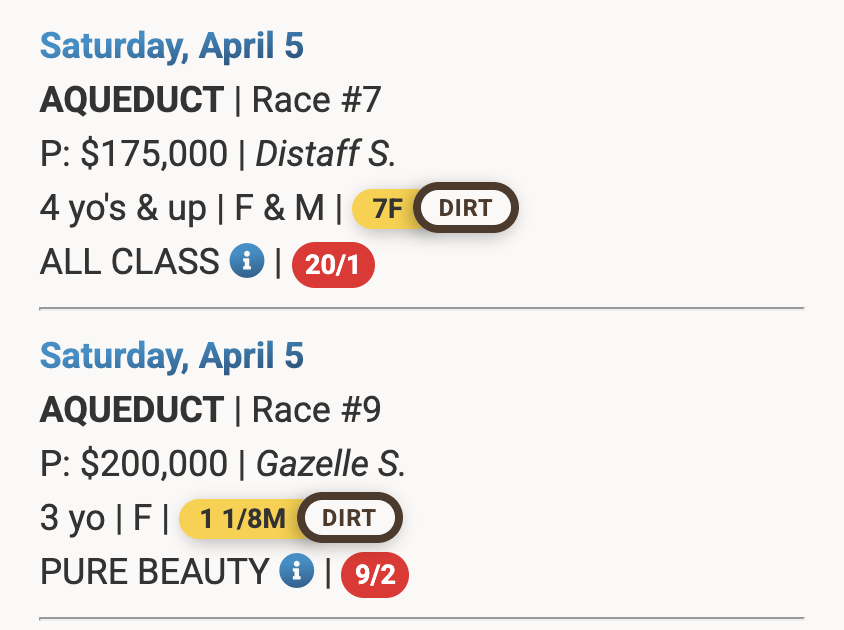Click the Distaff S. race name
Viewport: 844px width, 630px height.
click(326, 154)
